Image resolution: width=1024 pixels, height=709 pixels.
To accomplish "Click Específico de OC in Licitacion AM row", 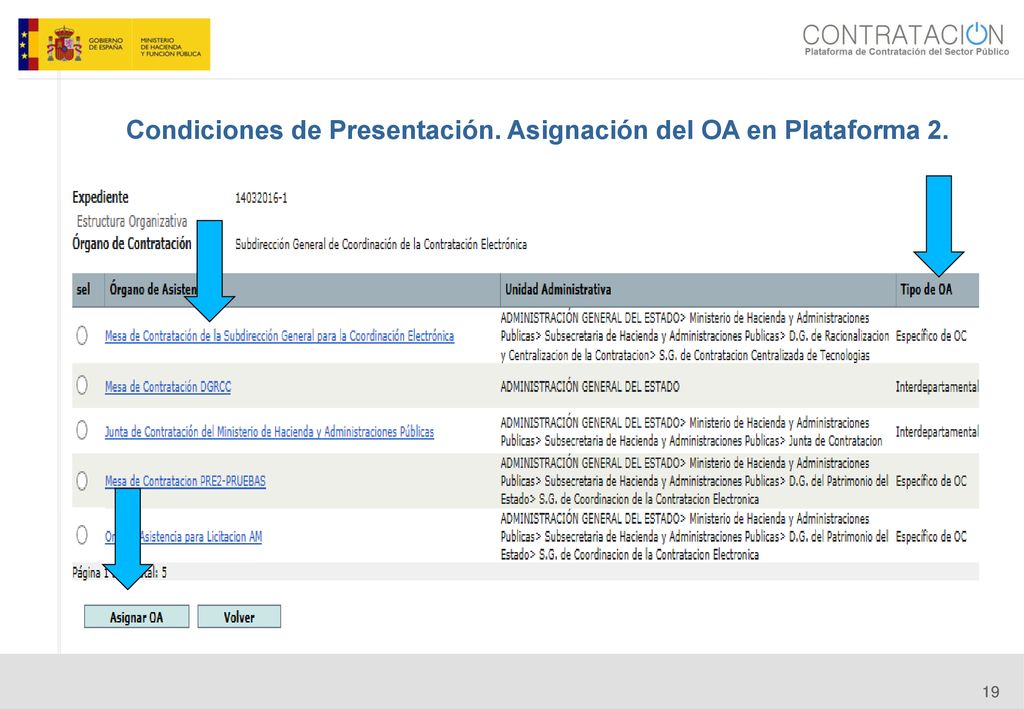I will (x=931, y=537).
